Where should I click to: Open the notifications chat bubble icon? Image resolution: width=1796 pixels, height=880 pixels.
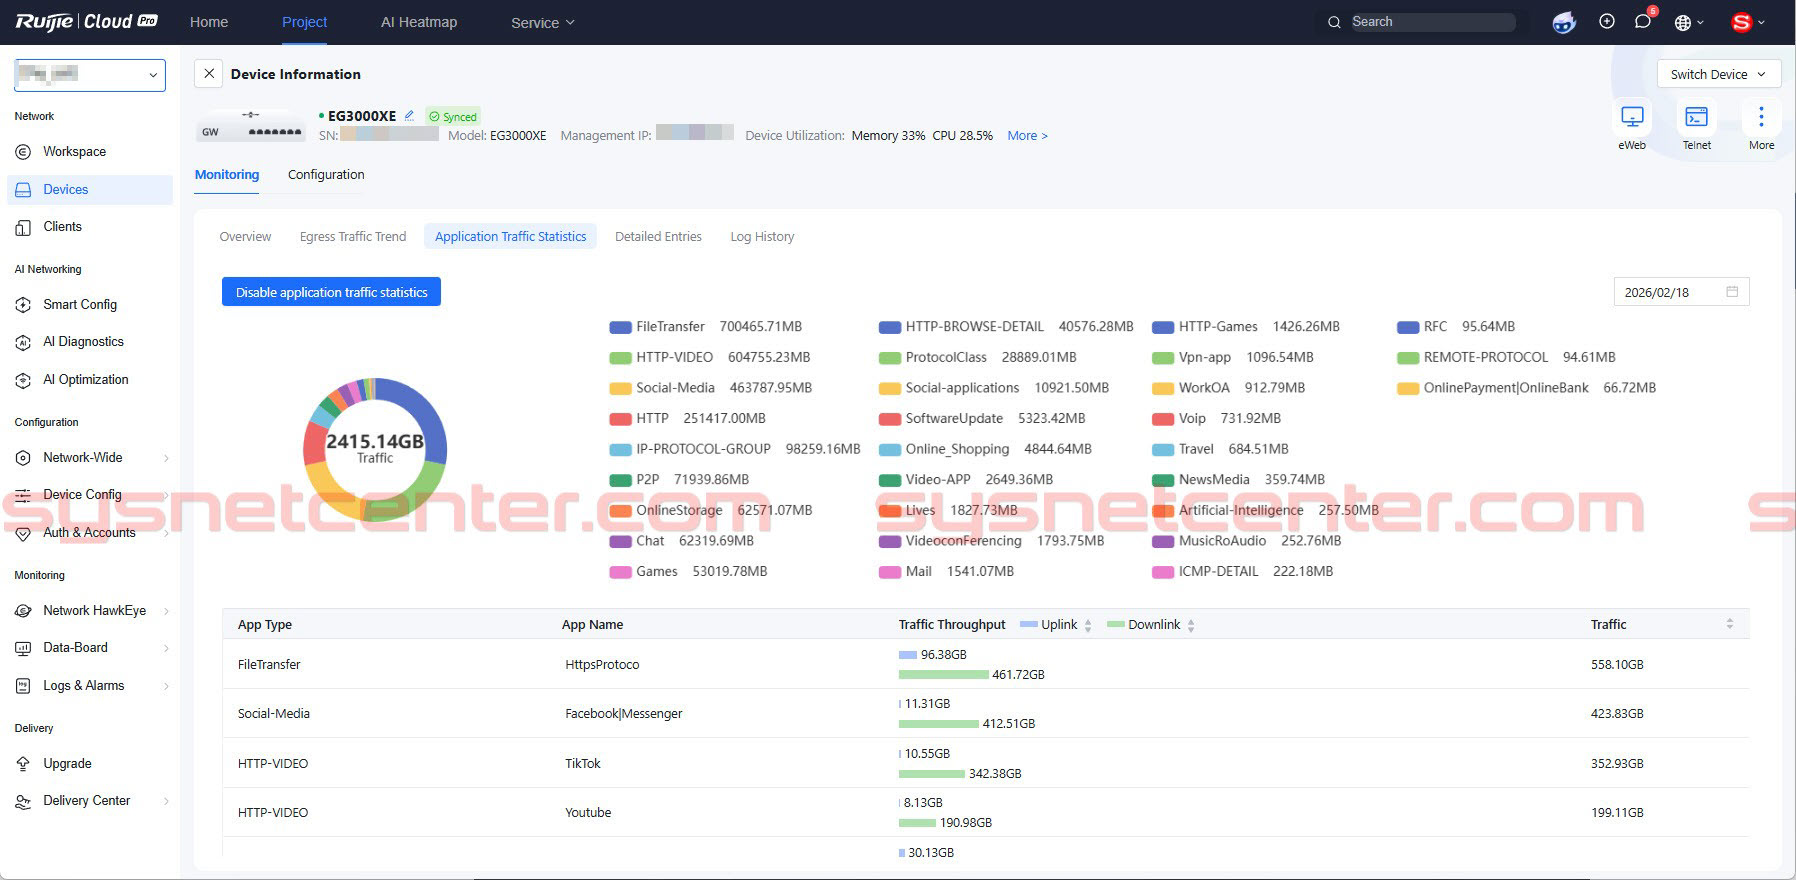(x=1642, y=22)
